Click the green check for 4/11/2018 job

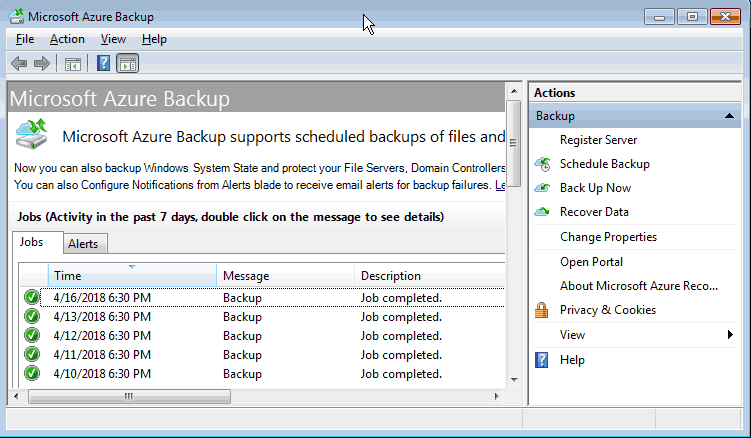[32, 354]
